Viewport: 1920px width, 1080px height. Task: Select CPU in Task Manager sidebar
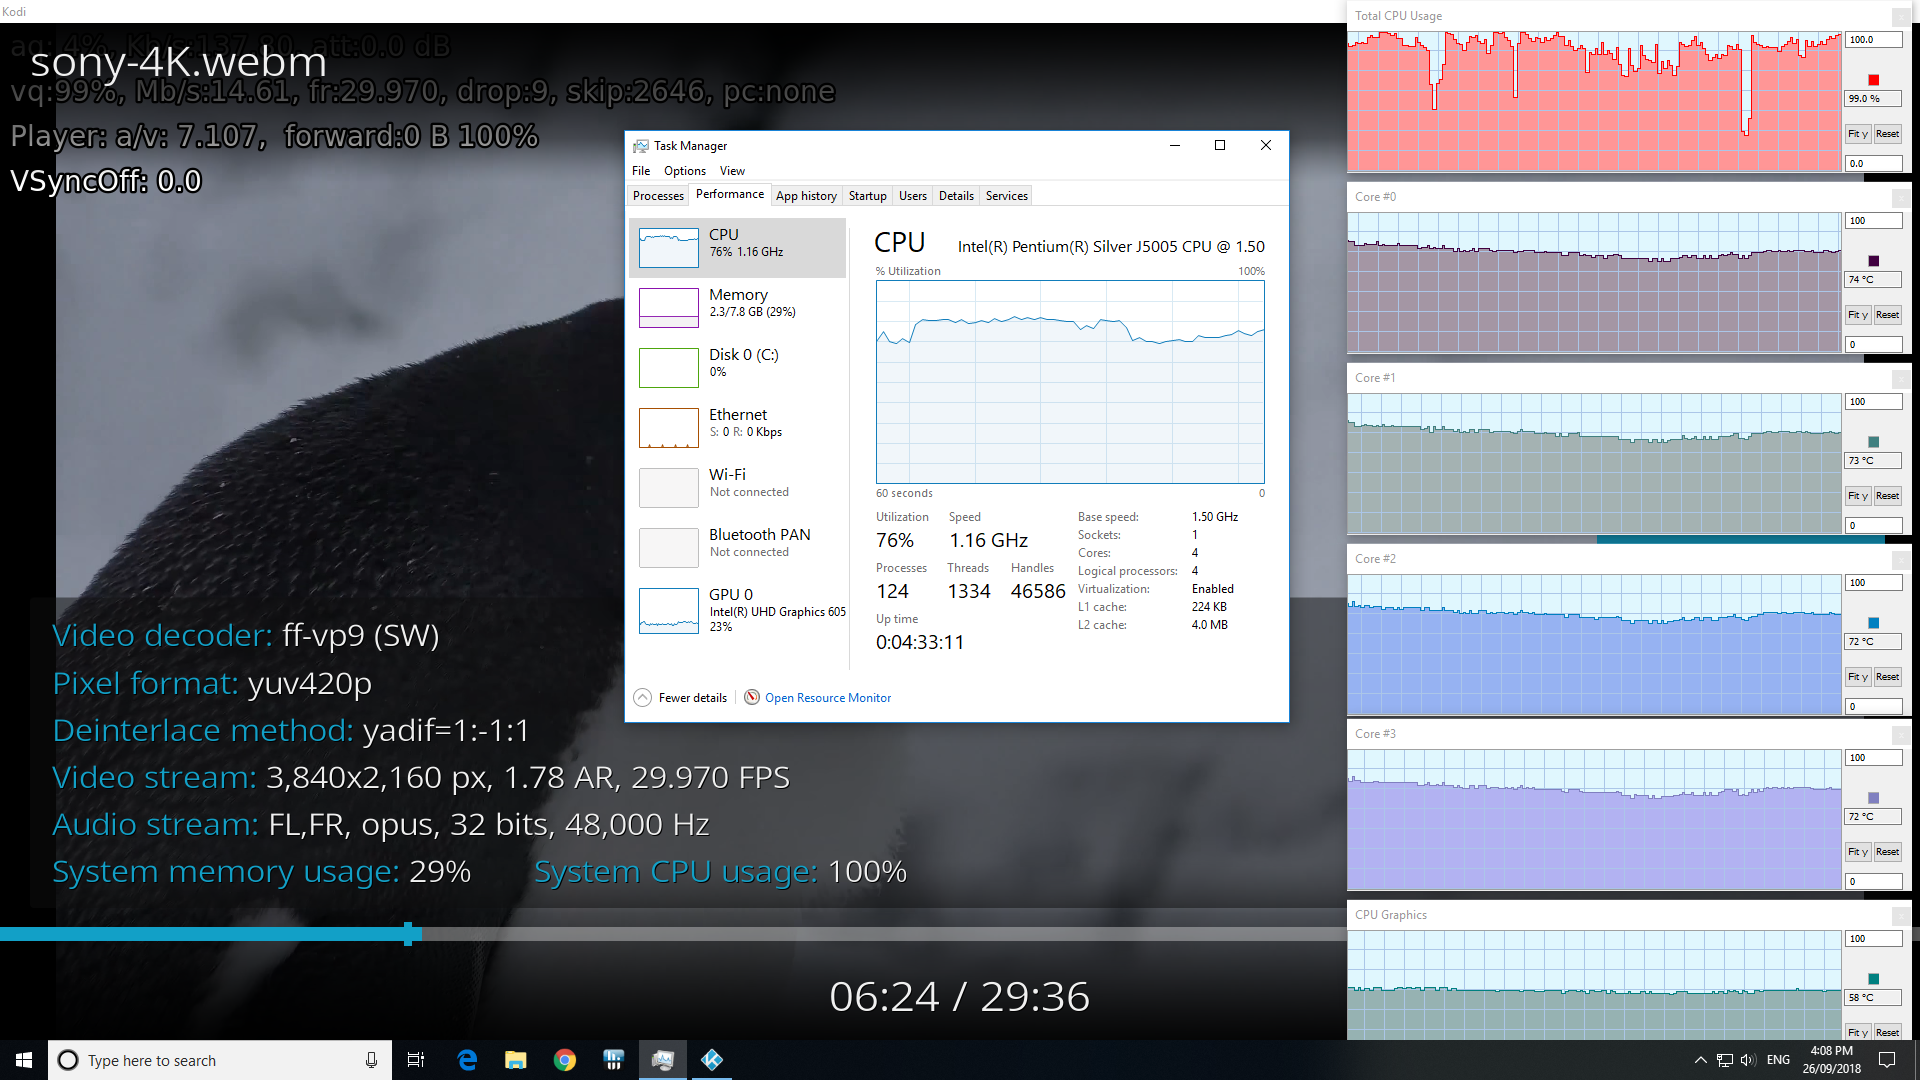[x=738, y=247]
